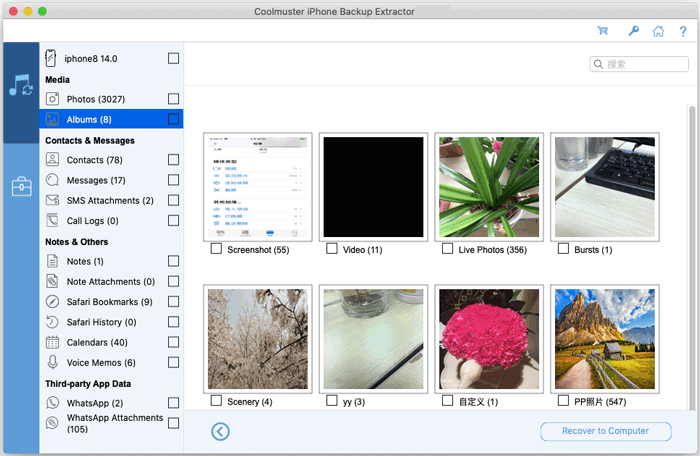Click the Calendars grid icon
This screenshot has width=700, height=456.
click(x=52, y=342)
